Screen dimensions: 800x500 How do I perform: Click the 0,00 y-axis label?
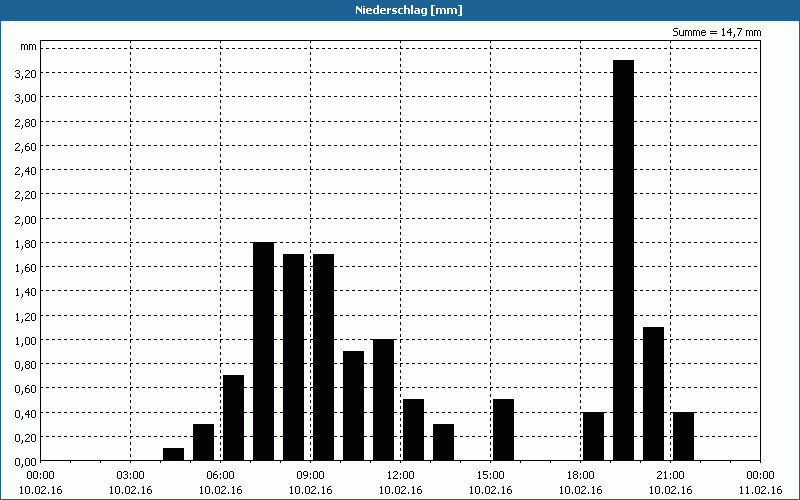coord(26,462)
